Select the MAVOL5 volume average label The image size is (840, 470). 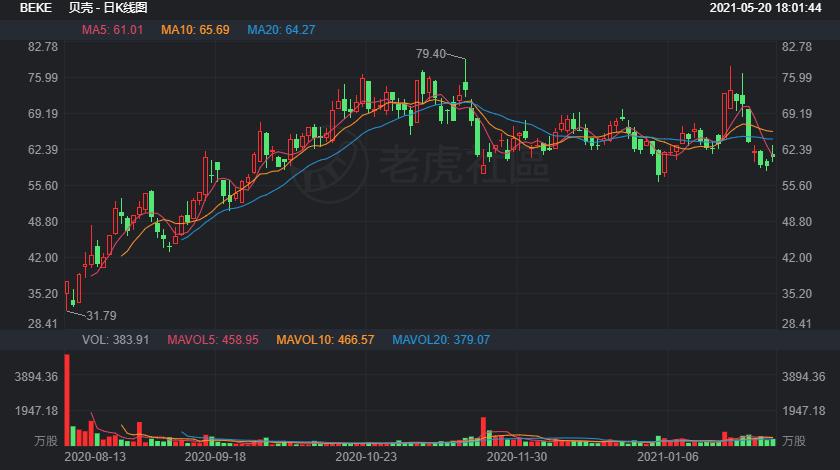pos(213,340)
